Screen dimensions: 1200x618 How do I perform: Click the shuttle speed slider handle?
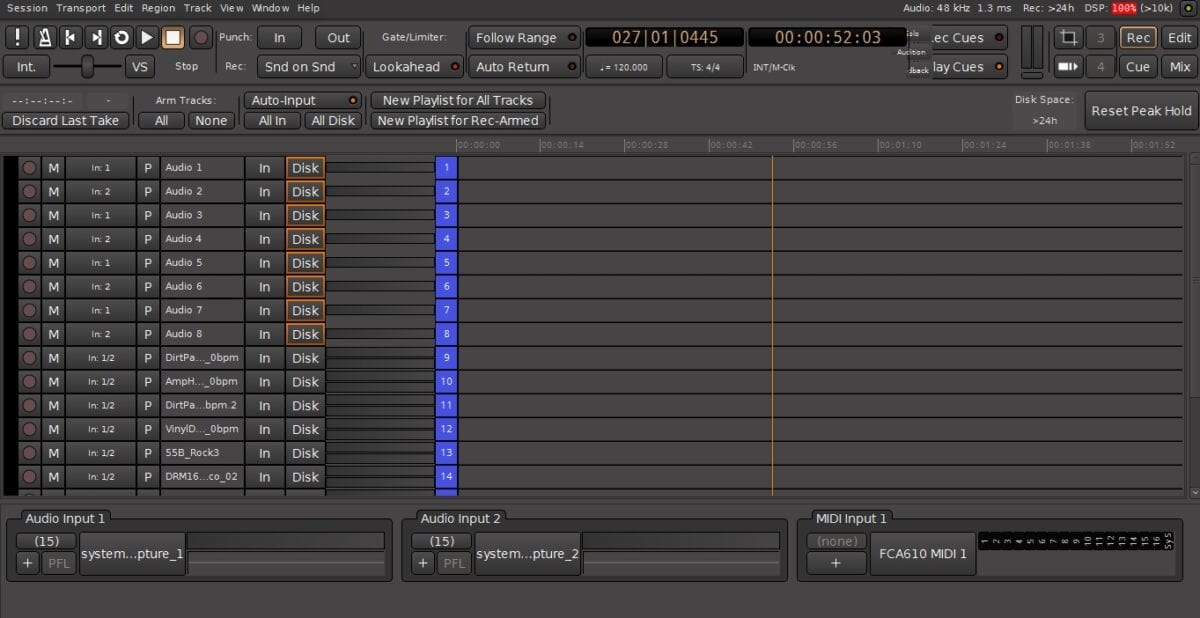click(x=88, y=67)
